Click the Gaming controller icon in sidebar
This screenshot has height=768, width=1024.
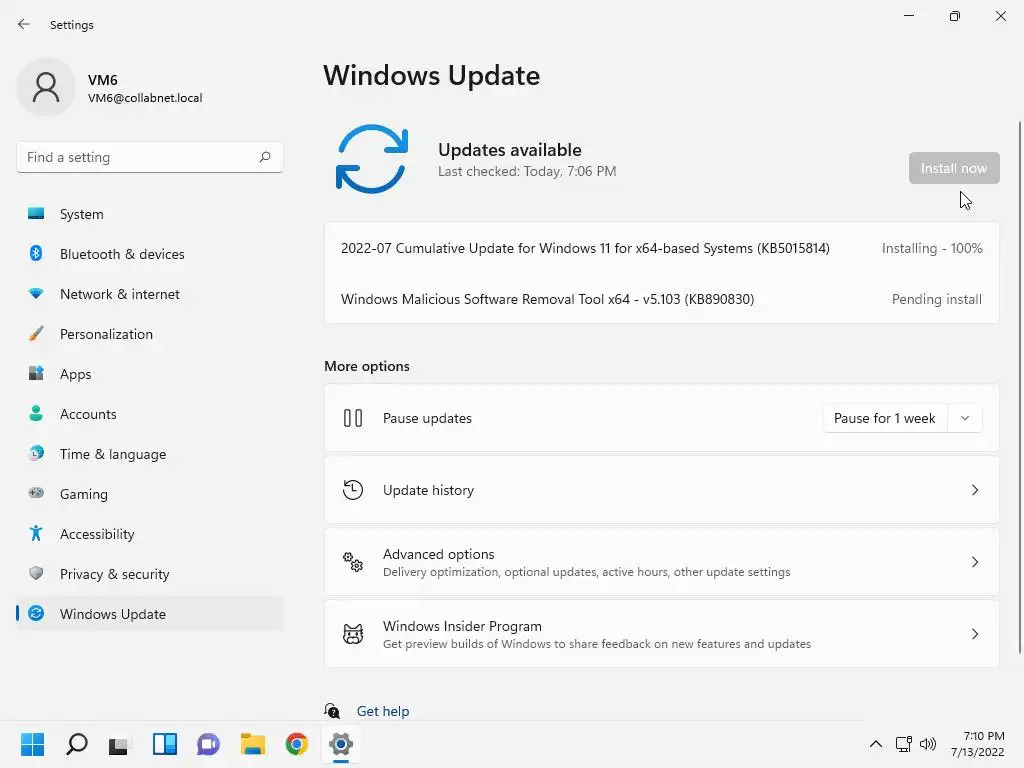pos(36,493)
